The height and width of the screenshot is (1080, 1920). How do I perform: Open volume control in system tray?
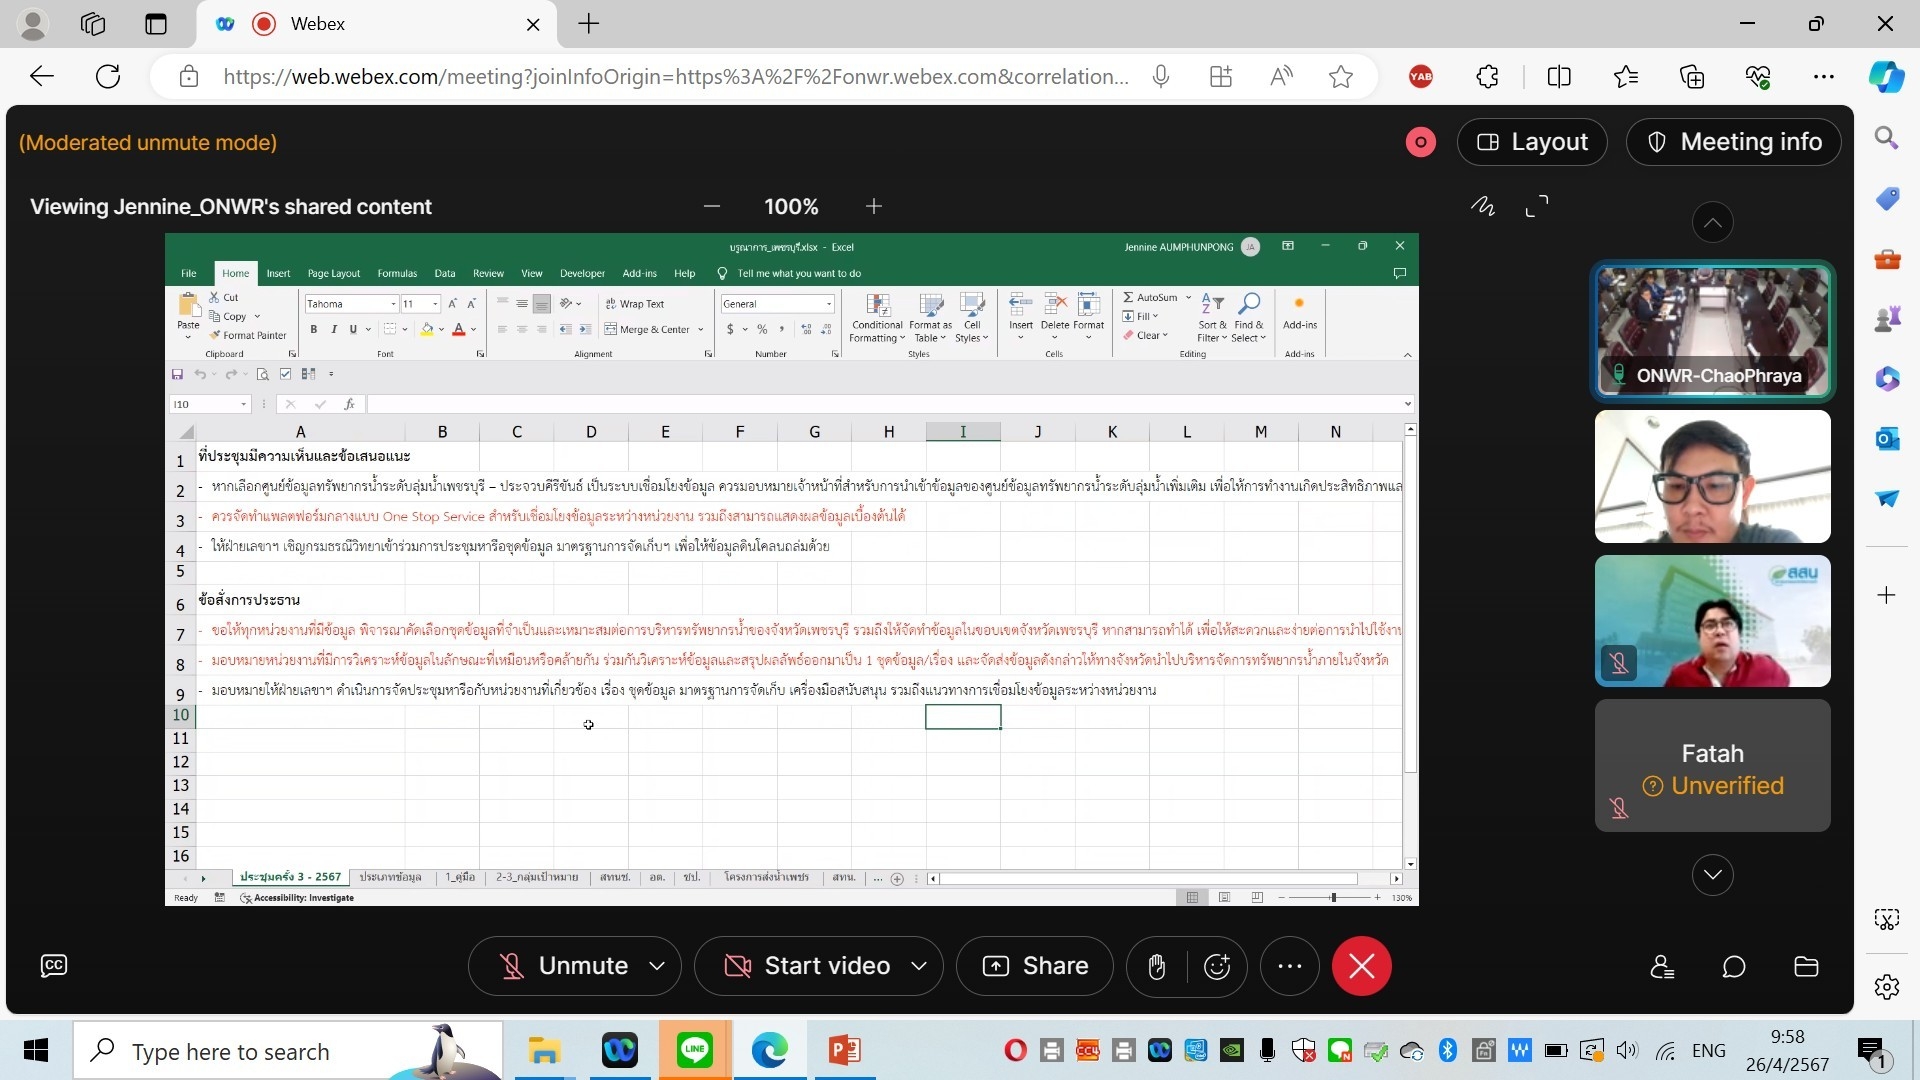pos(1627,1051)
